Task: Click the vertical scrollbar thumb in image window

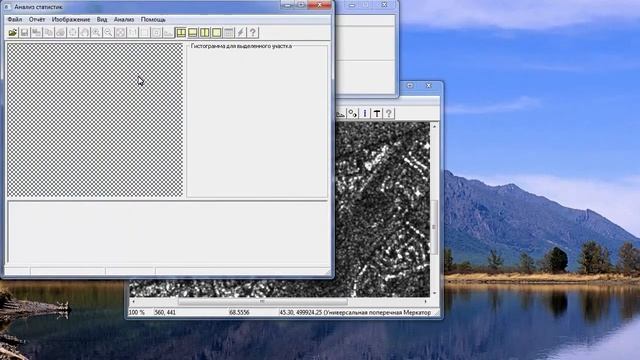Action: [x=434, y=227]
